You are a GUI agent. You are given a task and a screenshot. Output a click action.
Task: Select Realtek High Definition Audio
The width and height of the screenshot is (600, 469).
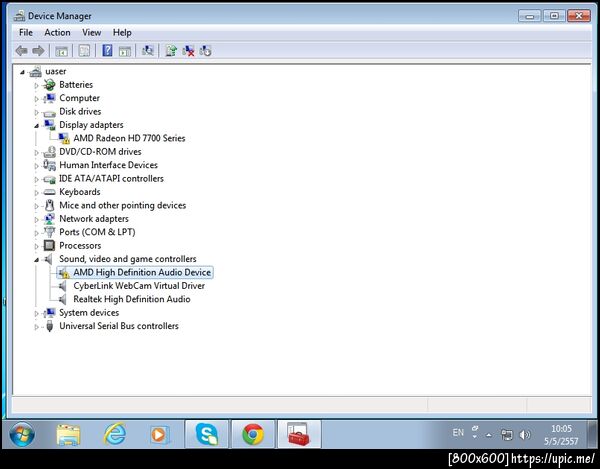[132, 299]
